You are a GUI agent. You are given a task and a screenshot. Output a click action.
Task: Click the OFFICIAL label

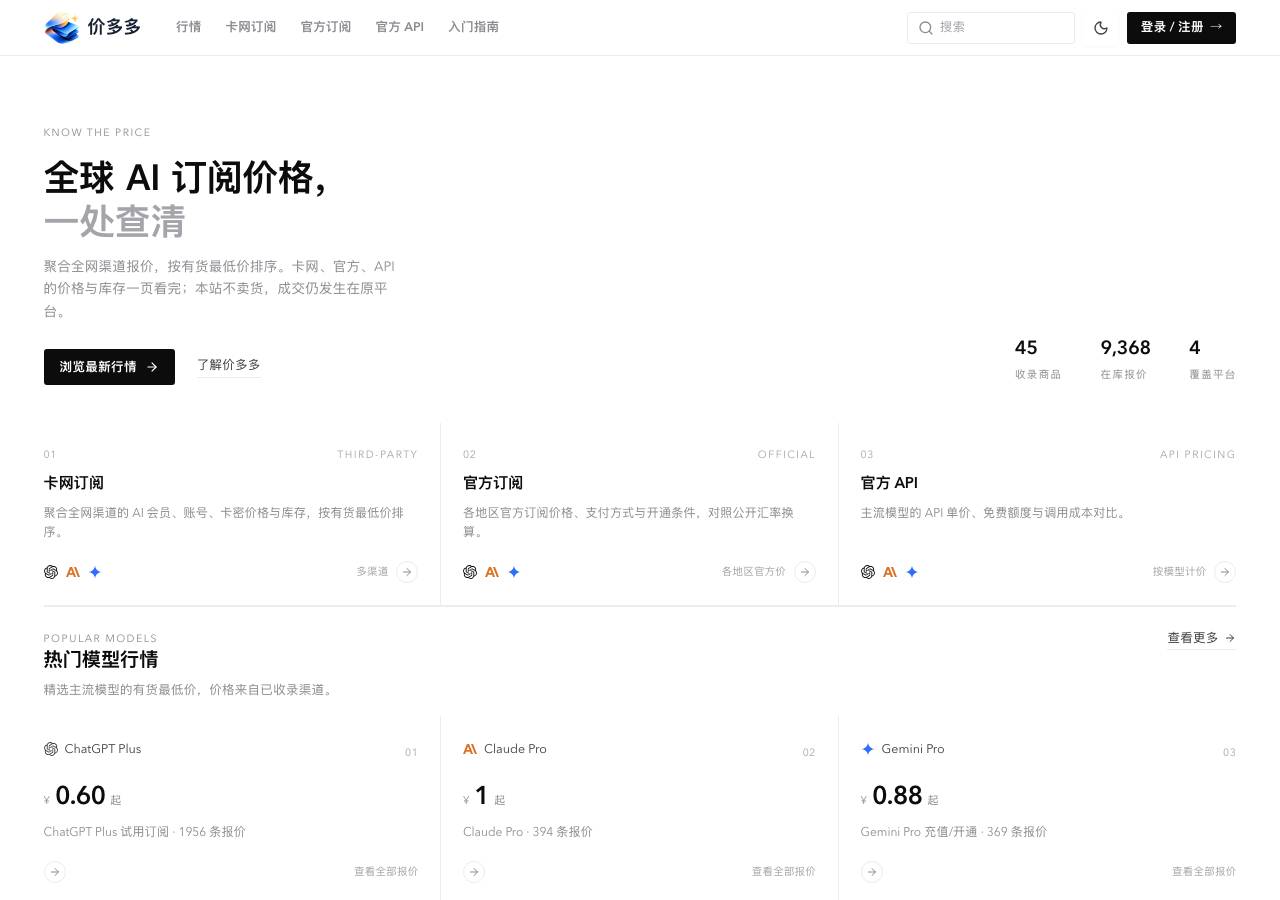point(787,454)
